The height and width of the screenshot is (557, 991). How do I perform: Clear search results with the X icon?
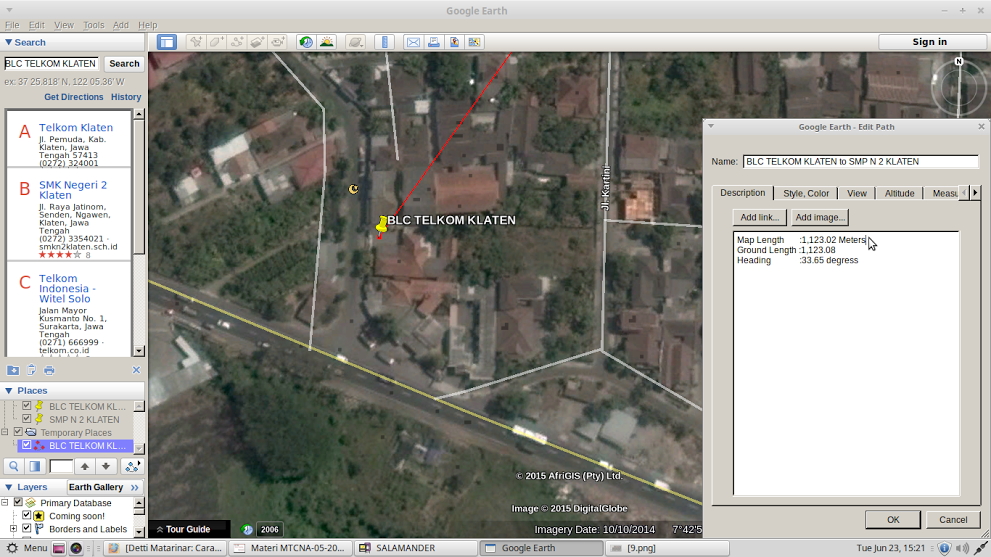(136, 370)
